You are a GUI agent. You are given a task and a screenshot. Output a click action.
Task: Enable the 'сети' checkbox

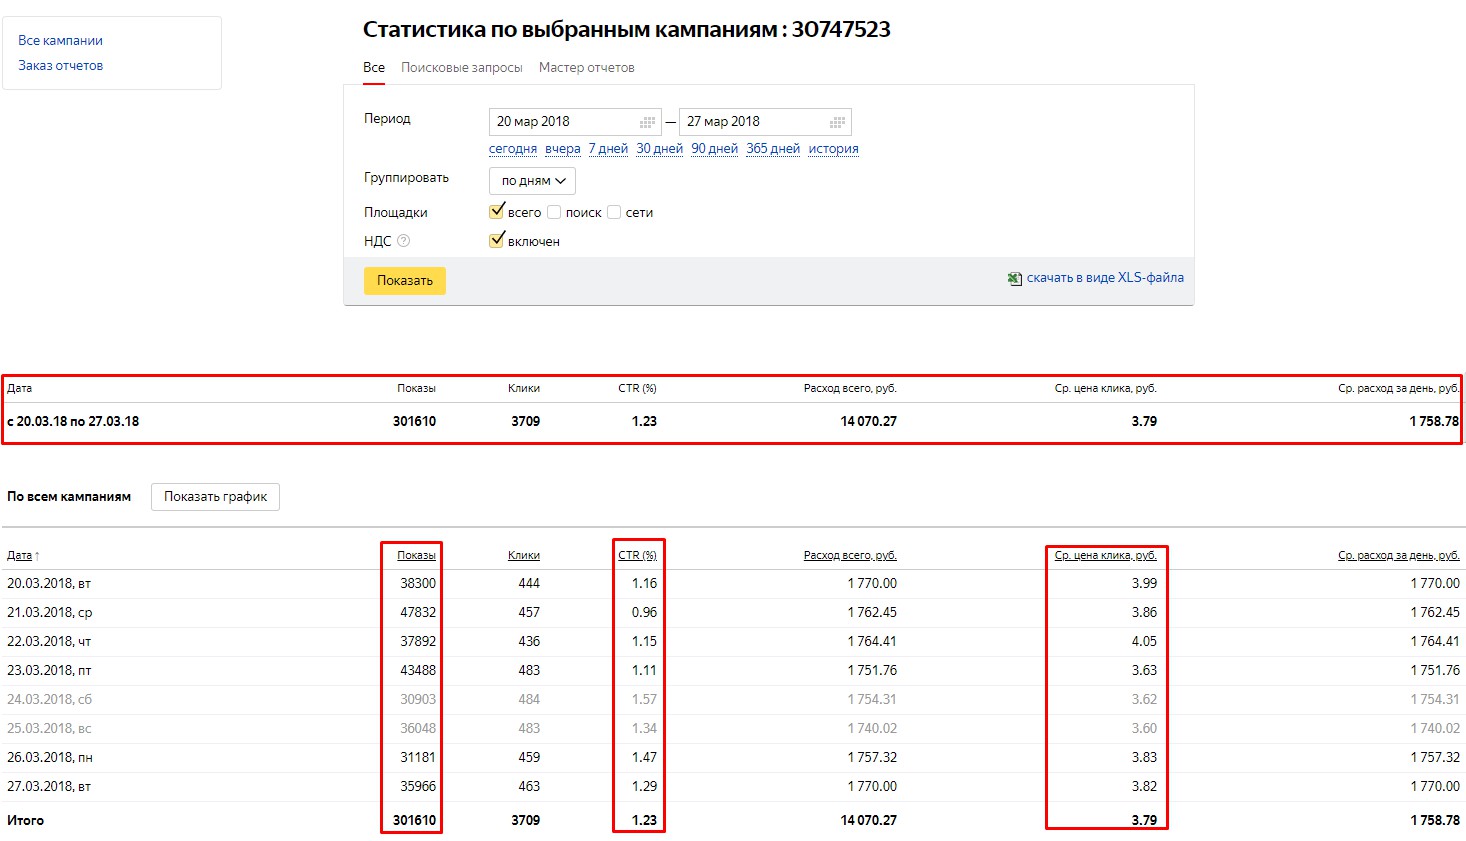coord(614,212)
